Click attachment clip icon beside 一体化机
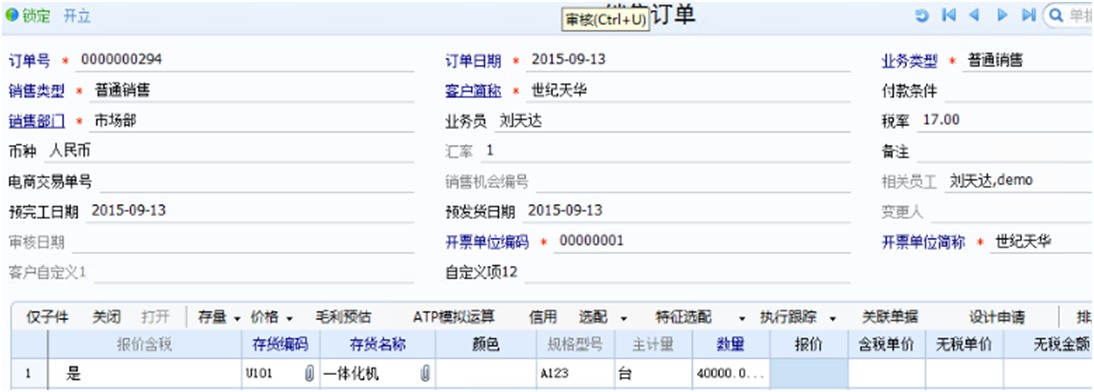 pyautogui.click(x=424, y=374)
